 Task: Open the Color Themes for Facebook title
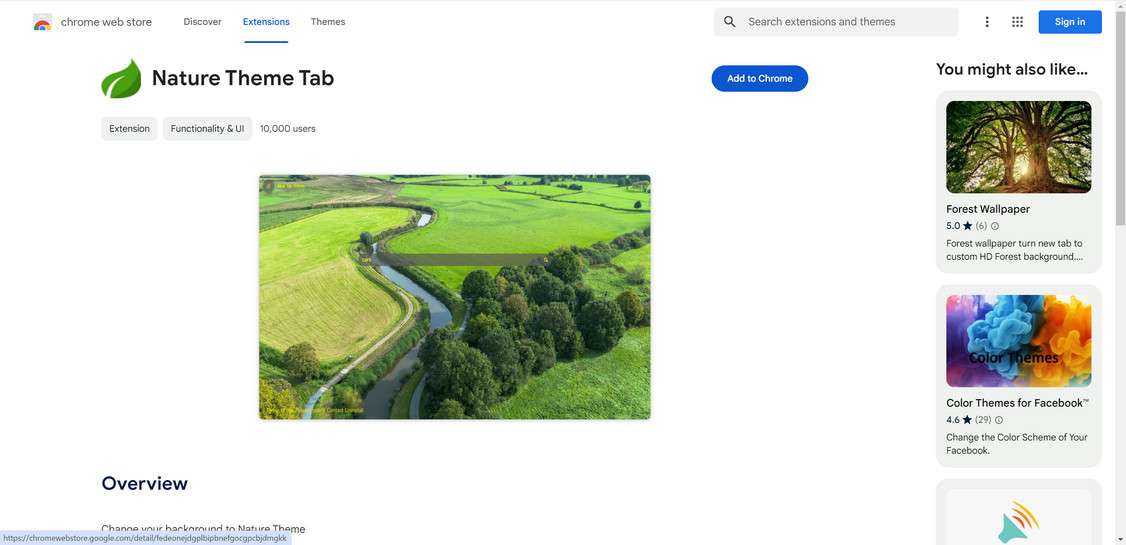pyautogui.click(x=1018, y=403)
